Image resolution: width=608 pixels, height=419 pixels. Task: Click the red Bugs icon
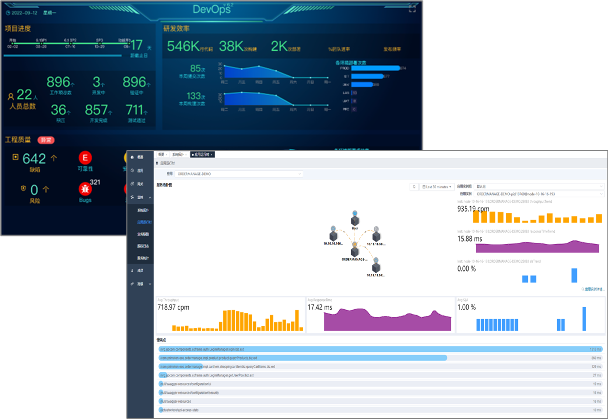click(86, 187)
